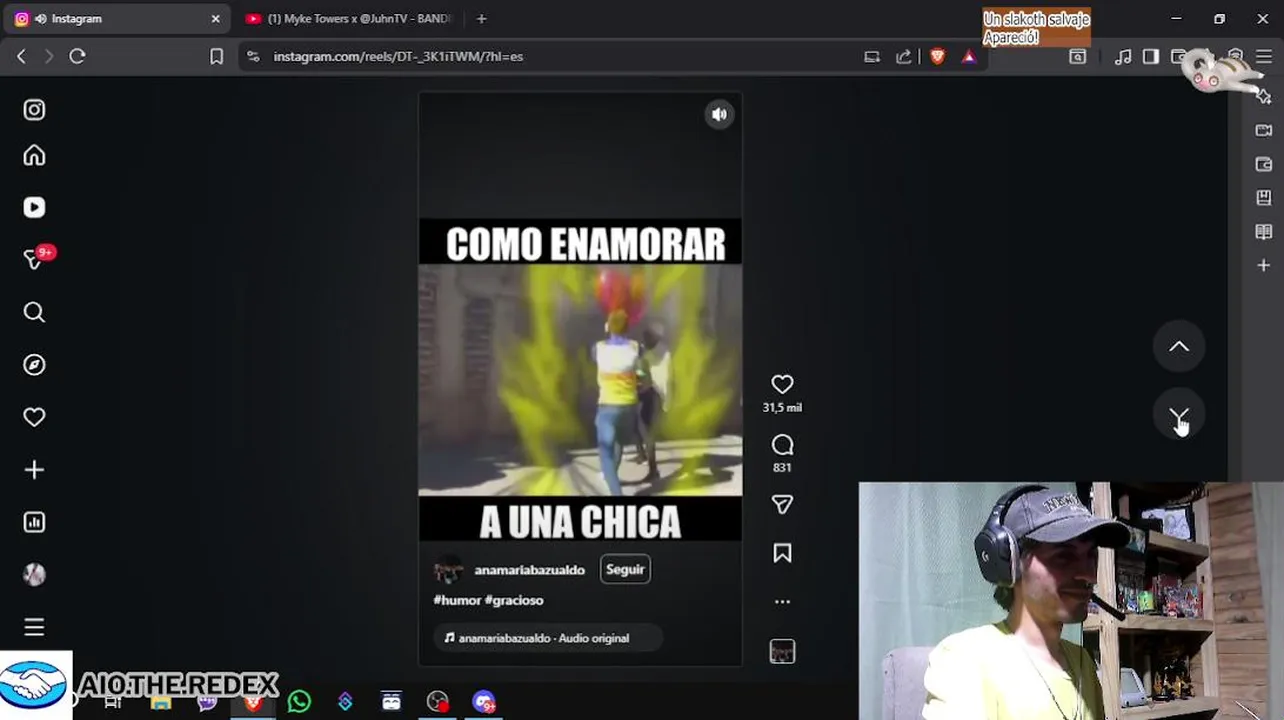This screenshot has width=1284, height=720.
Task: Go to next reel with down chevron
Action: coord(1179,416)
